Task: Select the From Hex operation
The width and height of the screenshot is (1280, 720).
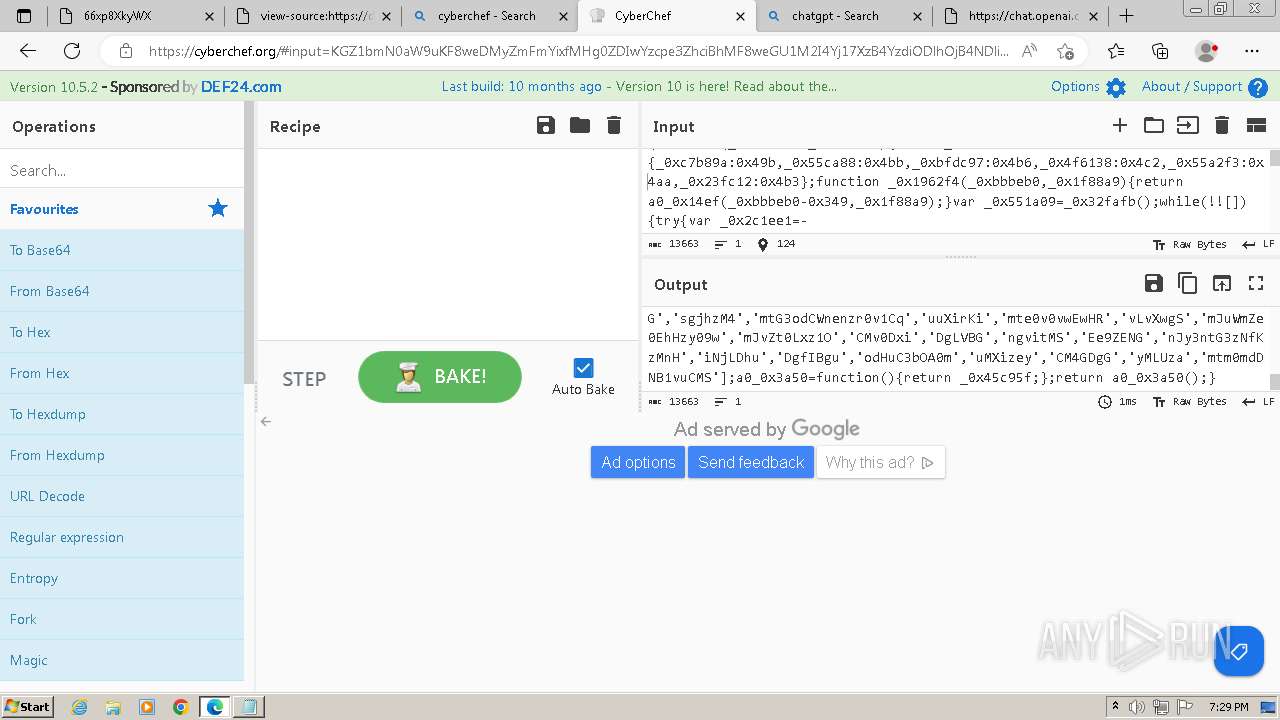Action: tap(122, 373)
